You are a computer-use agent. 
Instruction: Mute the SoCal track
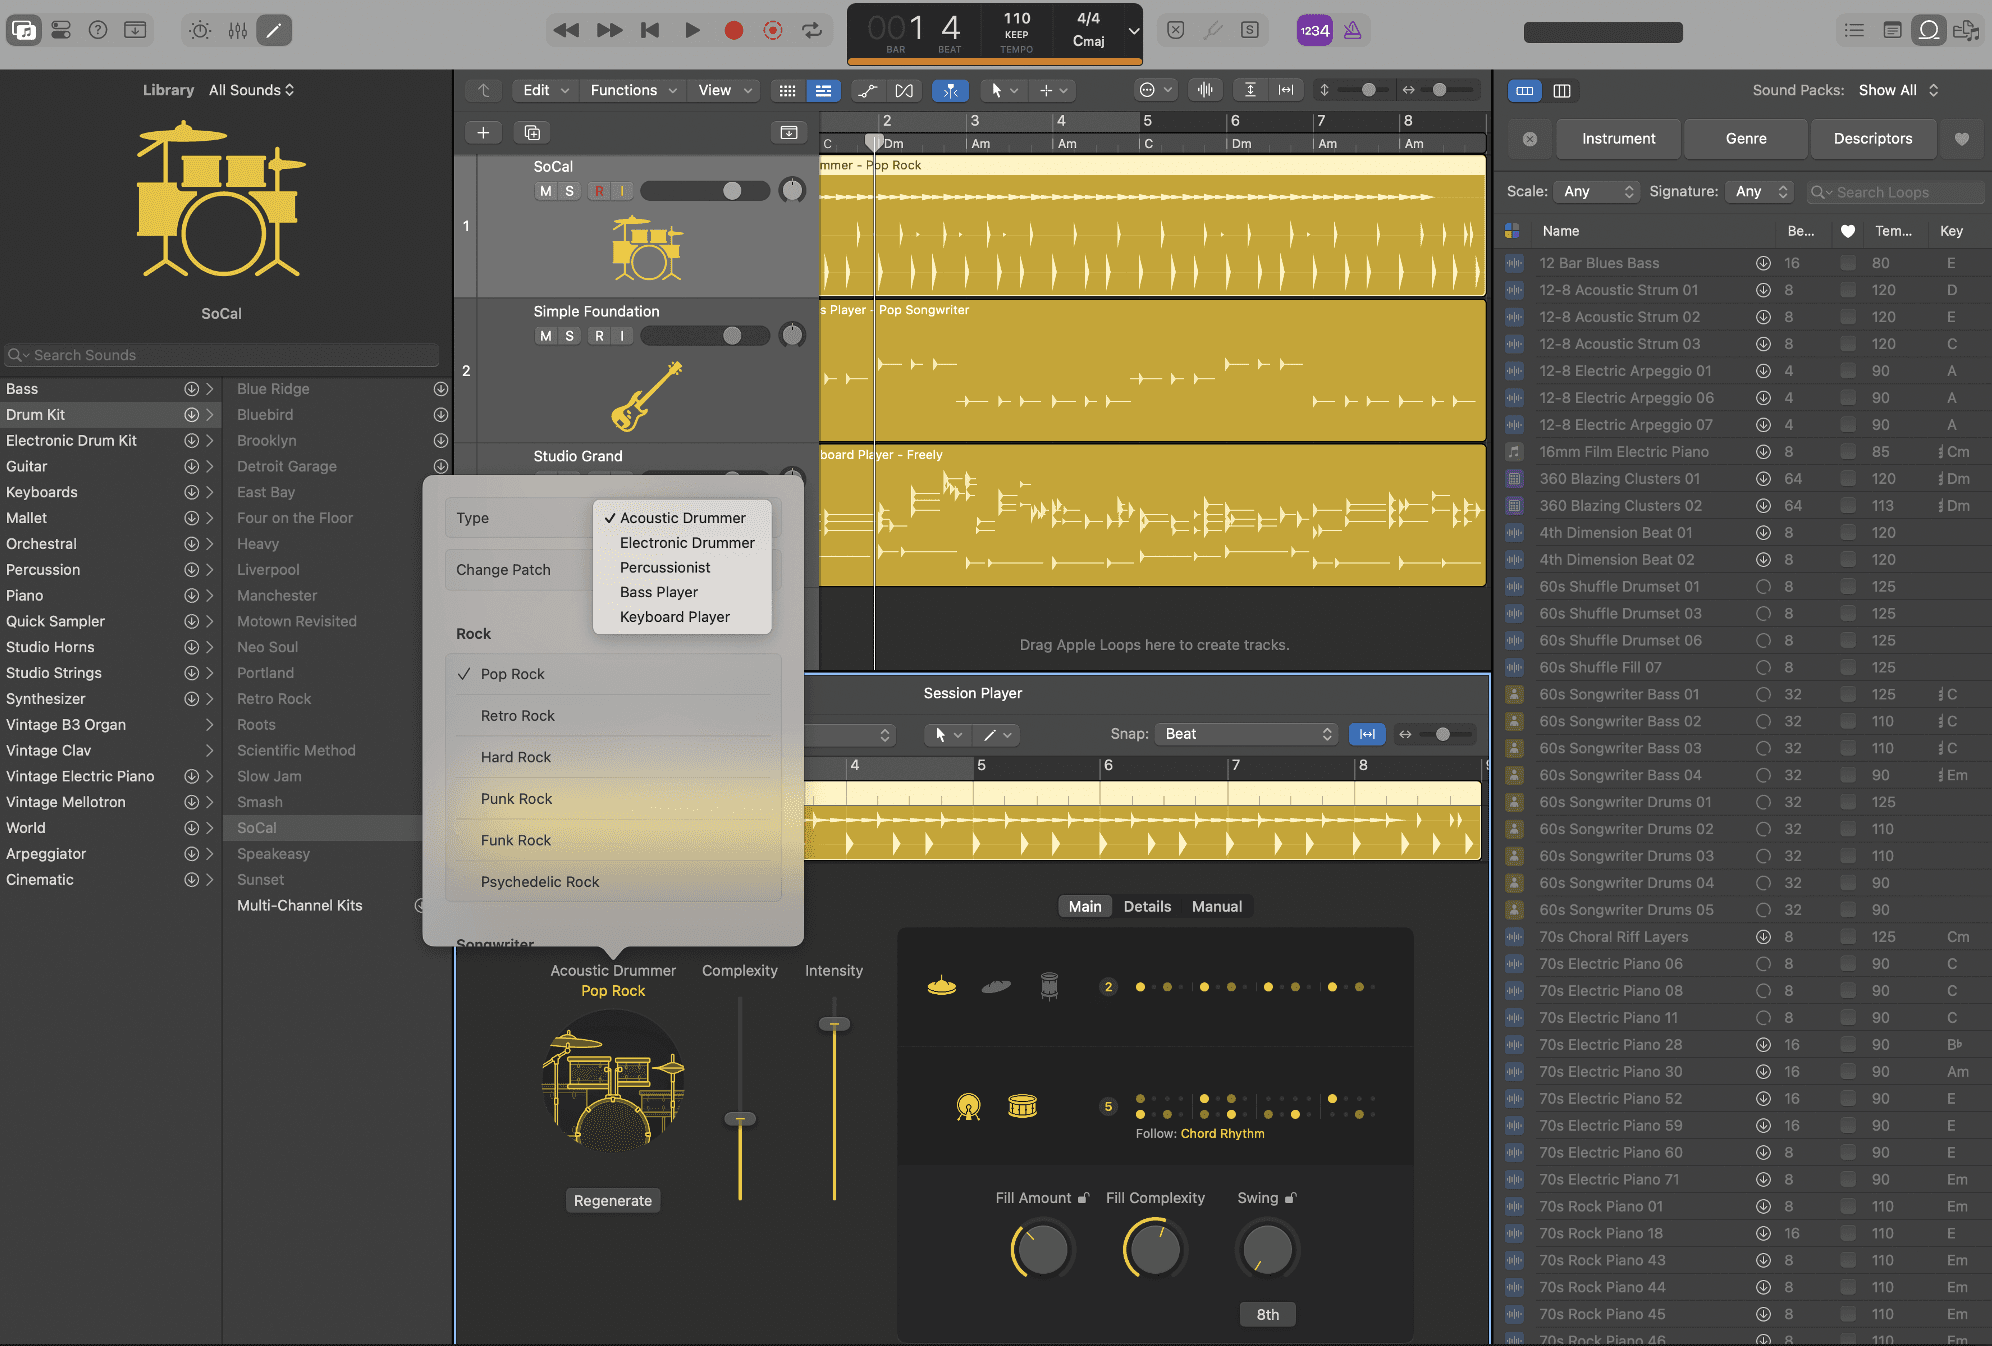pyautogui.click(x=545, y=191)
